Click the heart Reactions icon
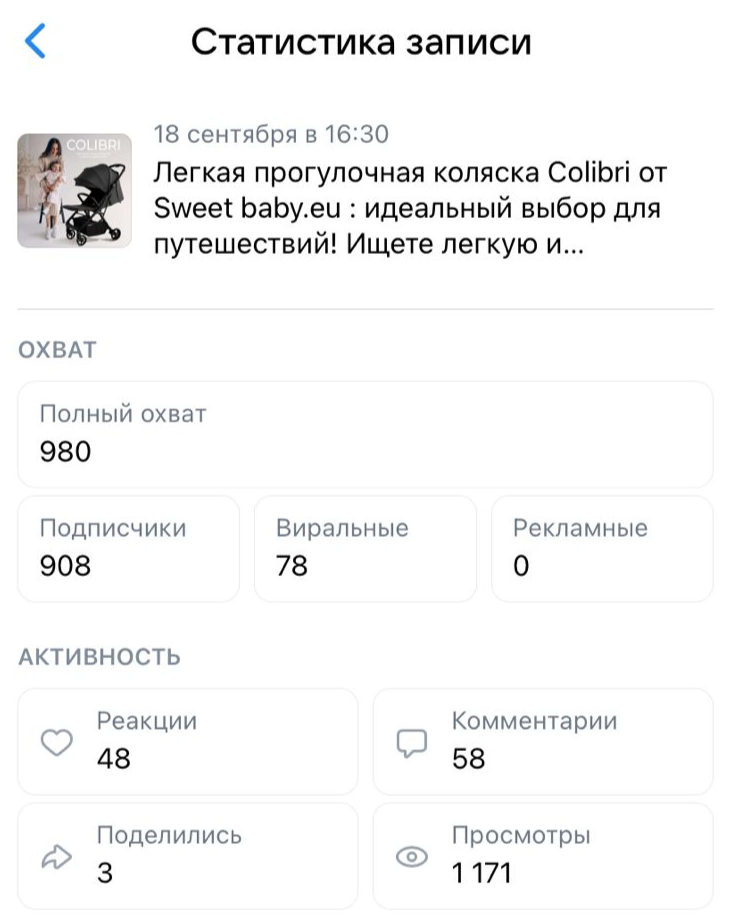734x920 pixels. 56,742
